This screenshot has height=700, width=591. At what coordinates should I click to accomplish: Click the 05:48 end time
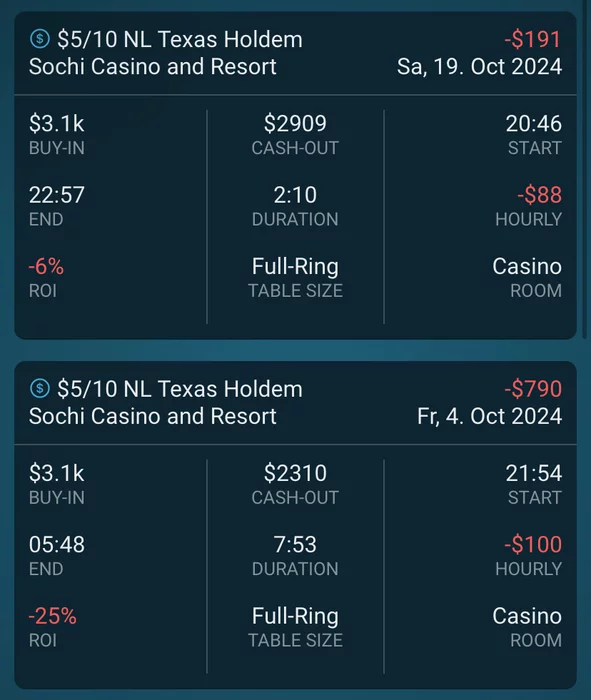pos(57,544)
